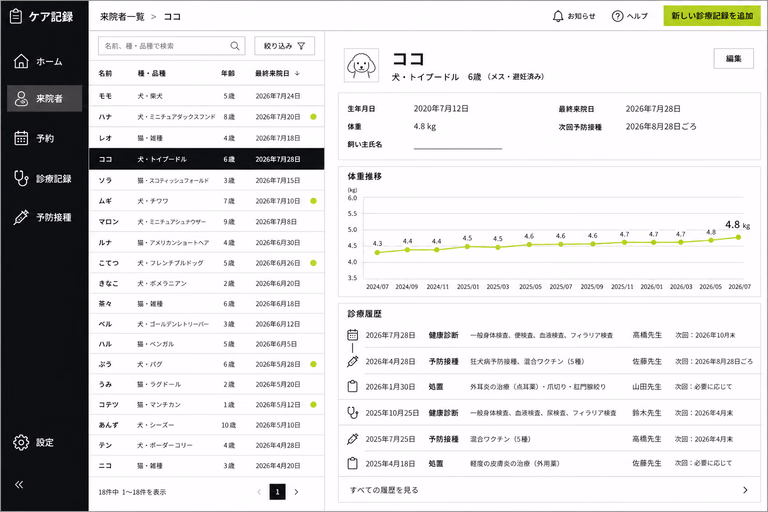Click 高橋先生 in the 2026年7月28日 history row
The height and width of the screenshot is (512, 768).
pos(647,335)
